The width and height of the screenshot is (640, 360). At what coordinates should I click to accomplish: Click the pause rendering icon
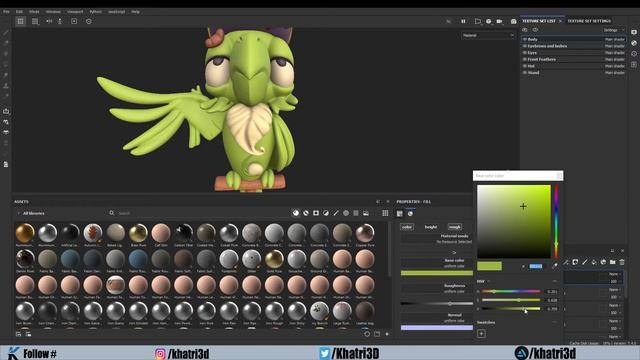click(x=463, y=21)
